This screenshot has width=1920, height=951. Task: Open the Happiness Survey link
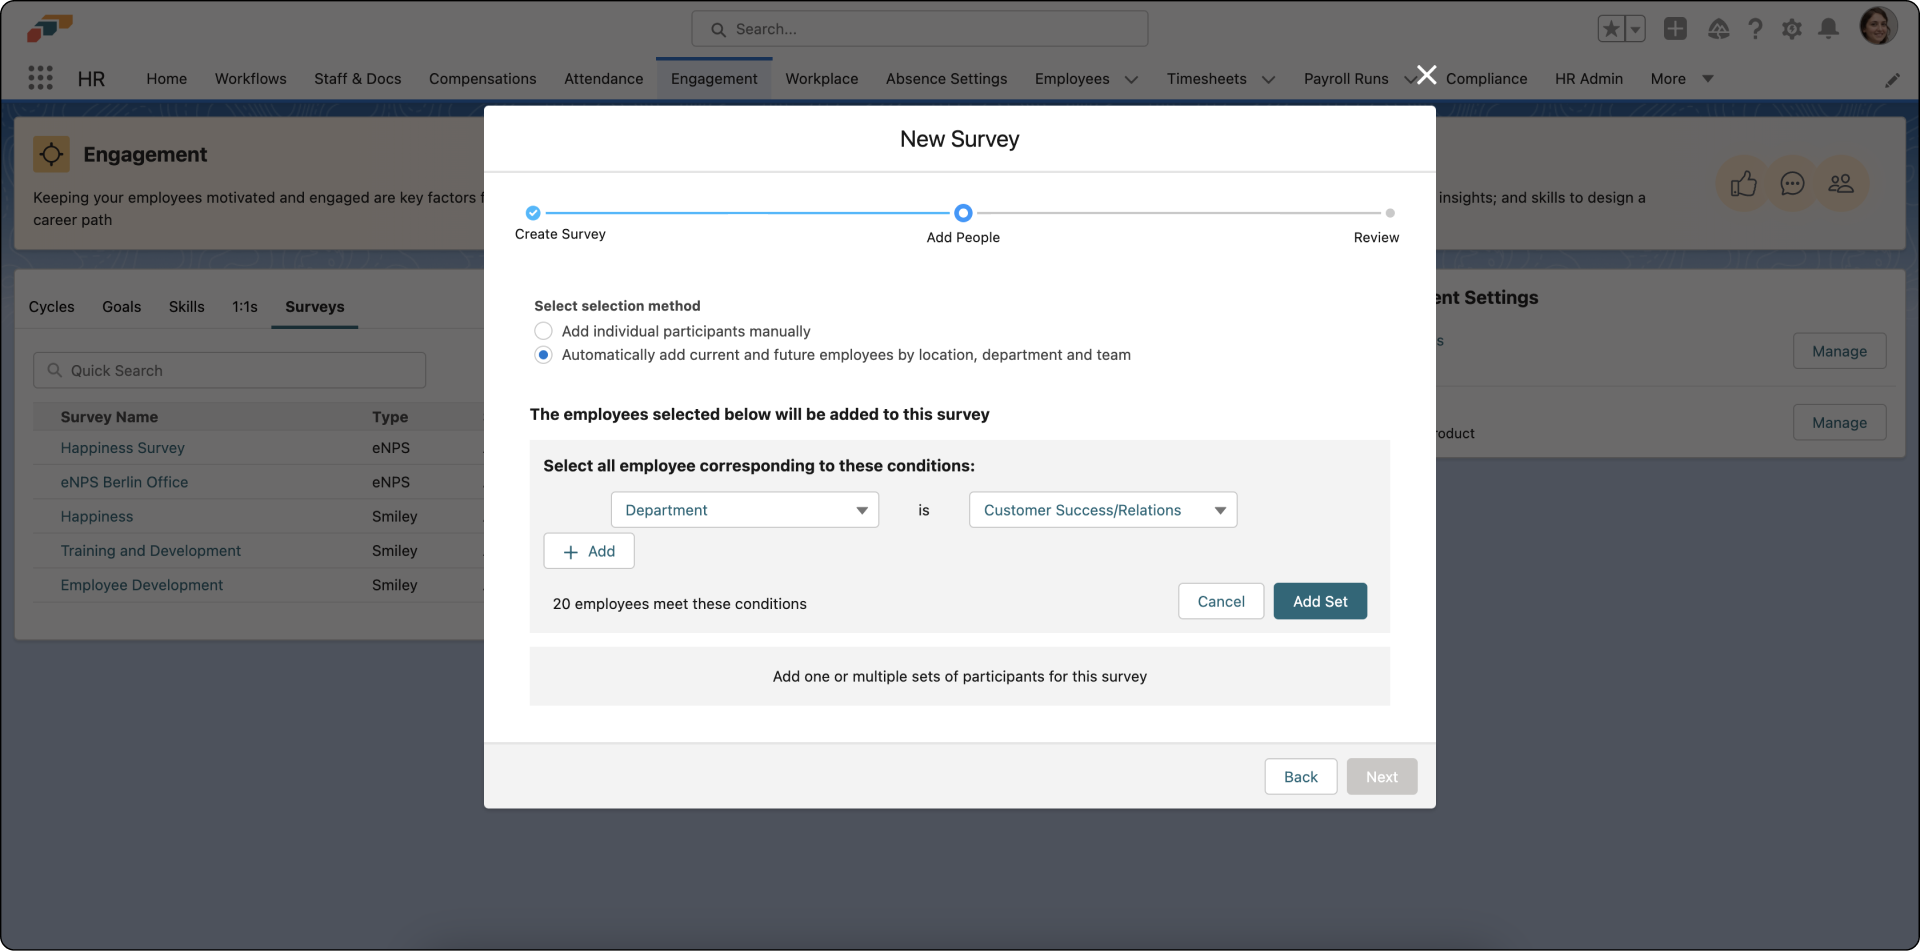pyautogui.click(x=122, y=448)
